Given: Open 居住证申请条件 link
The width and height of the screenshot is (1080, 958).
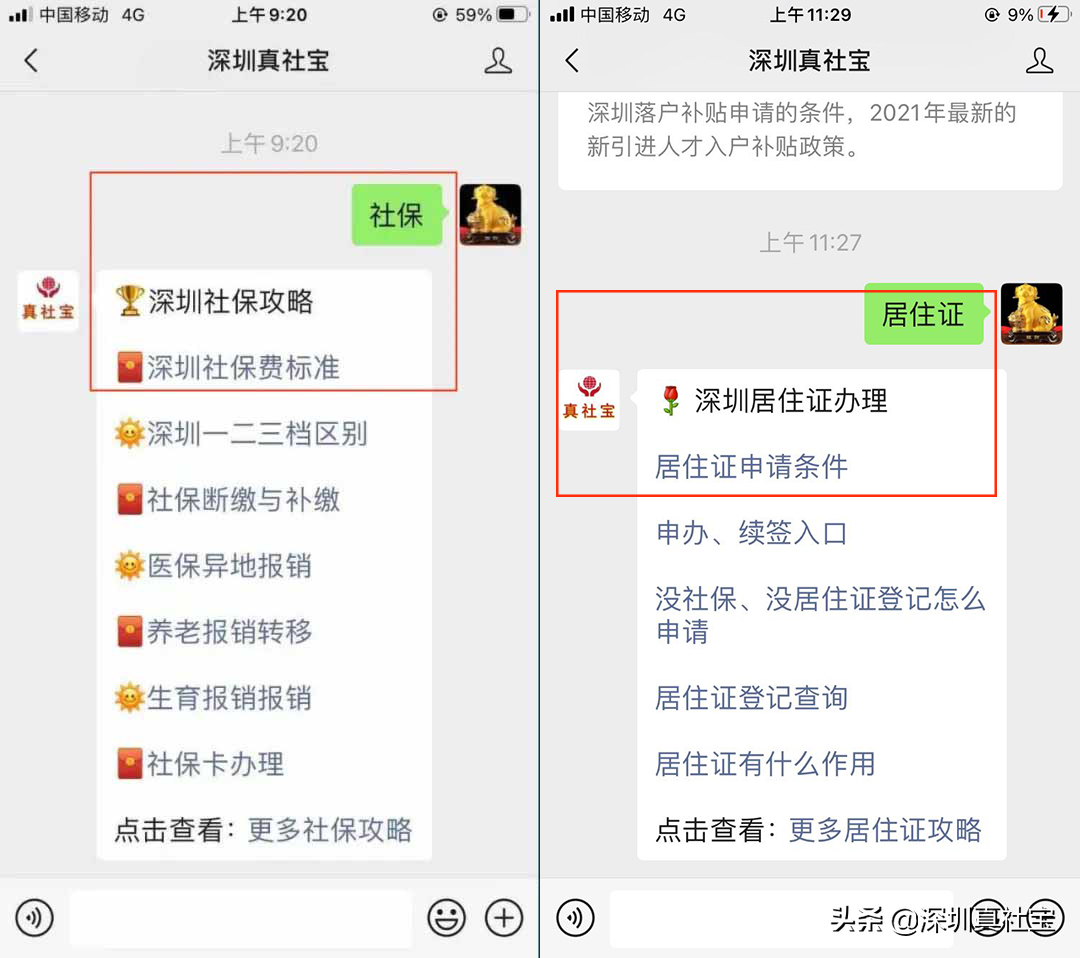Looking at the screenshot, I should coord(751,467).
